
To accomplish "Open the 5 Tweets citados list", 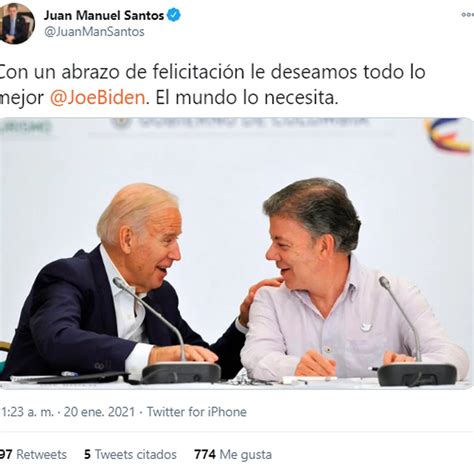I will point(130,455).
